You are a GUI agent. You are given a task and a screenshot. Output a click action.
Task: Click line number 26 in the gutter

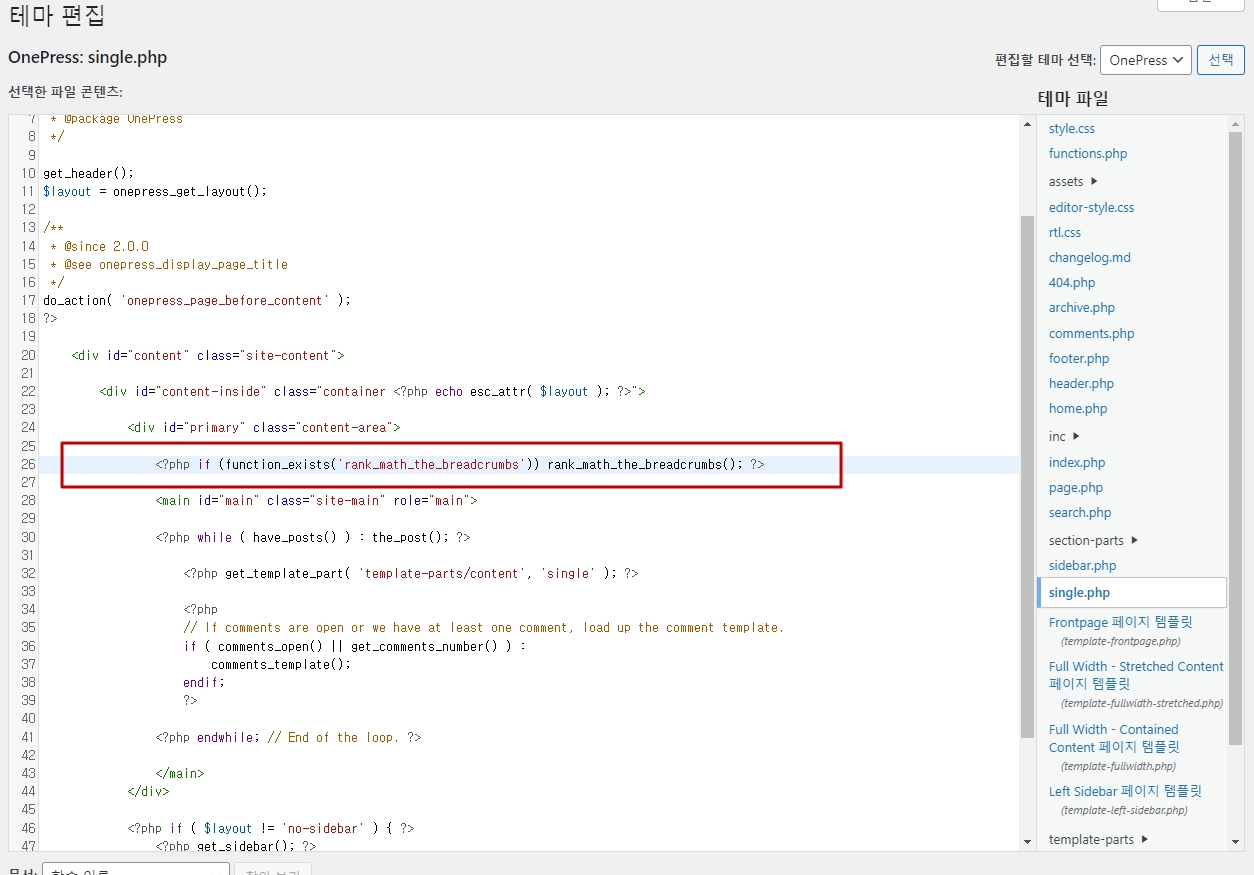point(28,464)
